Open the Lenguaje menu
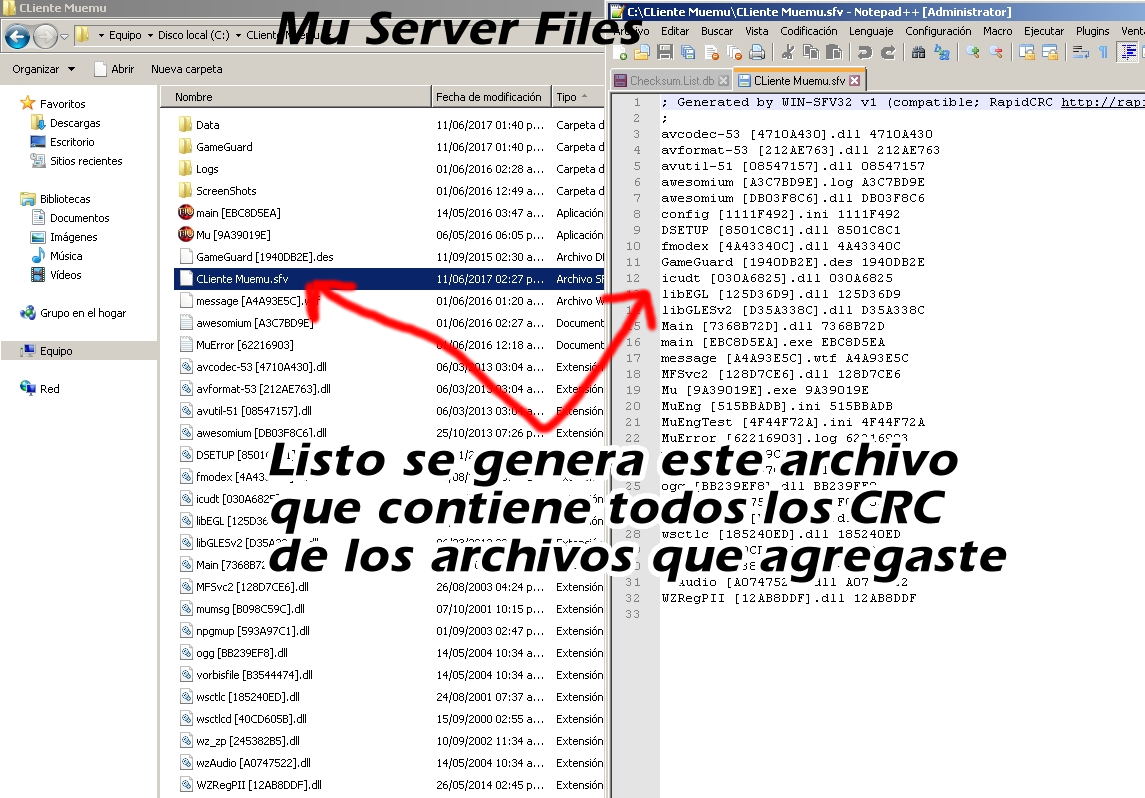The image size is (1145, 798). click(870, 31)
